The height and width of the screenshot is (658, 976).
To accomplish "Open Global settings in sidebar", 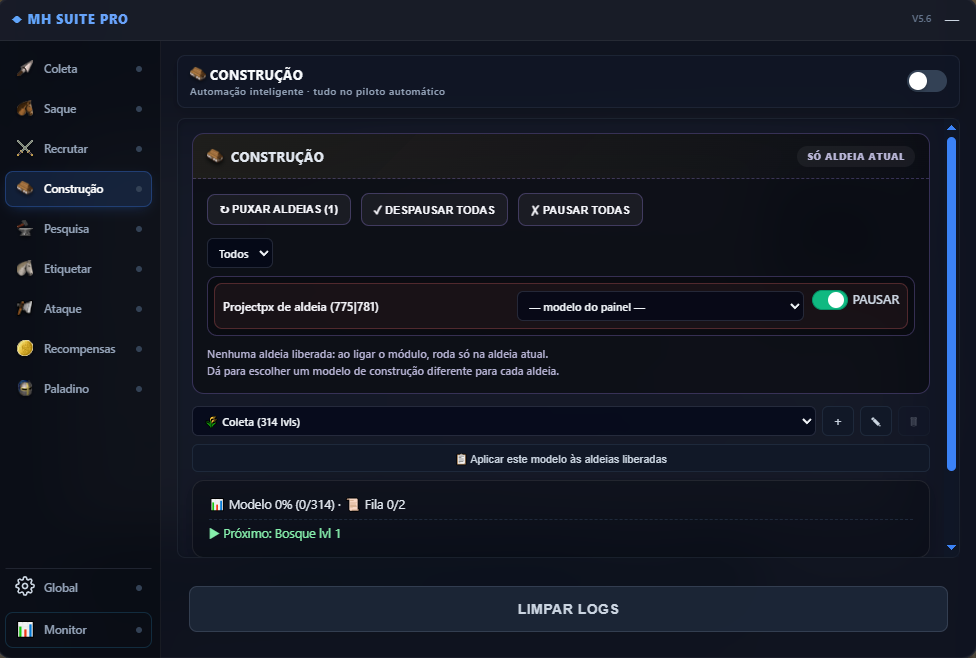I will click(78, 587).
